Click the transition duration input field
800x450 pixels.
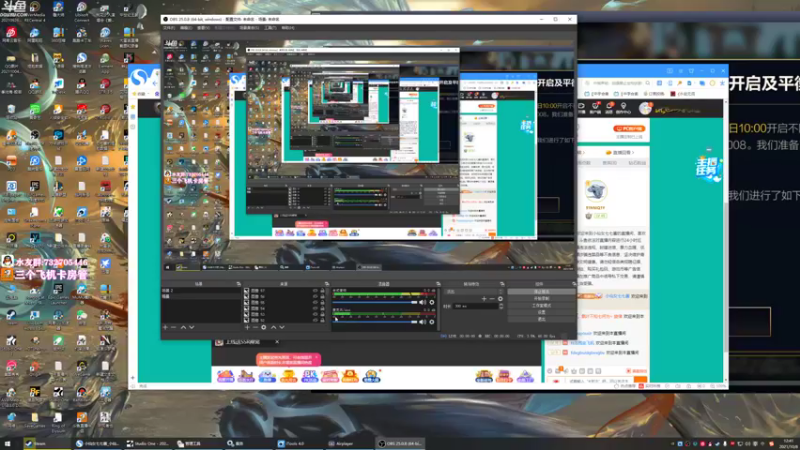tap(475, 306)
